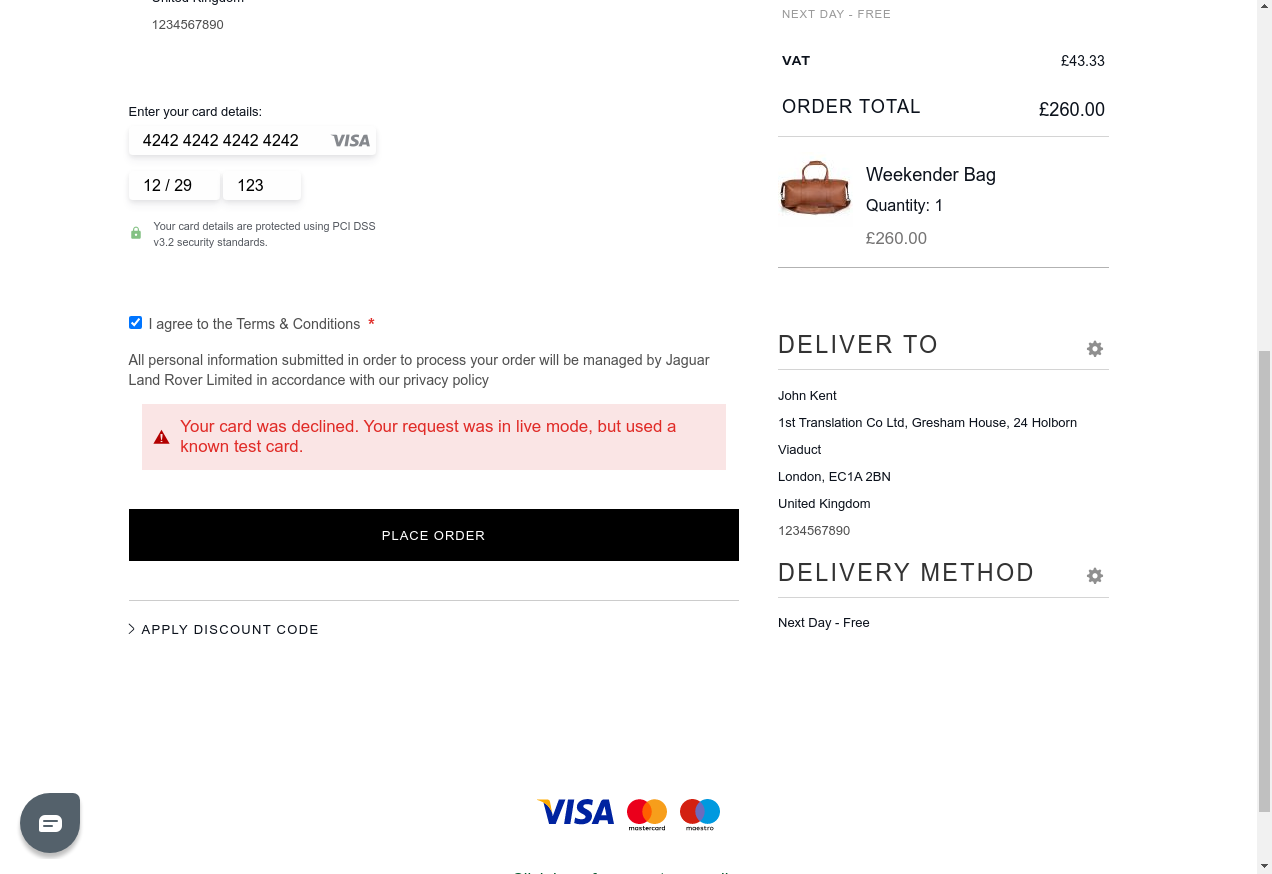Click the Weekender Bag thumbnail image
Viewport: 1272px width, 874px height.
click(815, 188)
